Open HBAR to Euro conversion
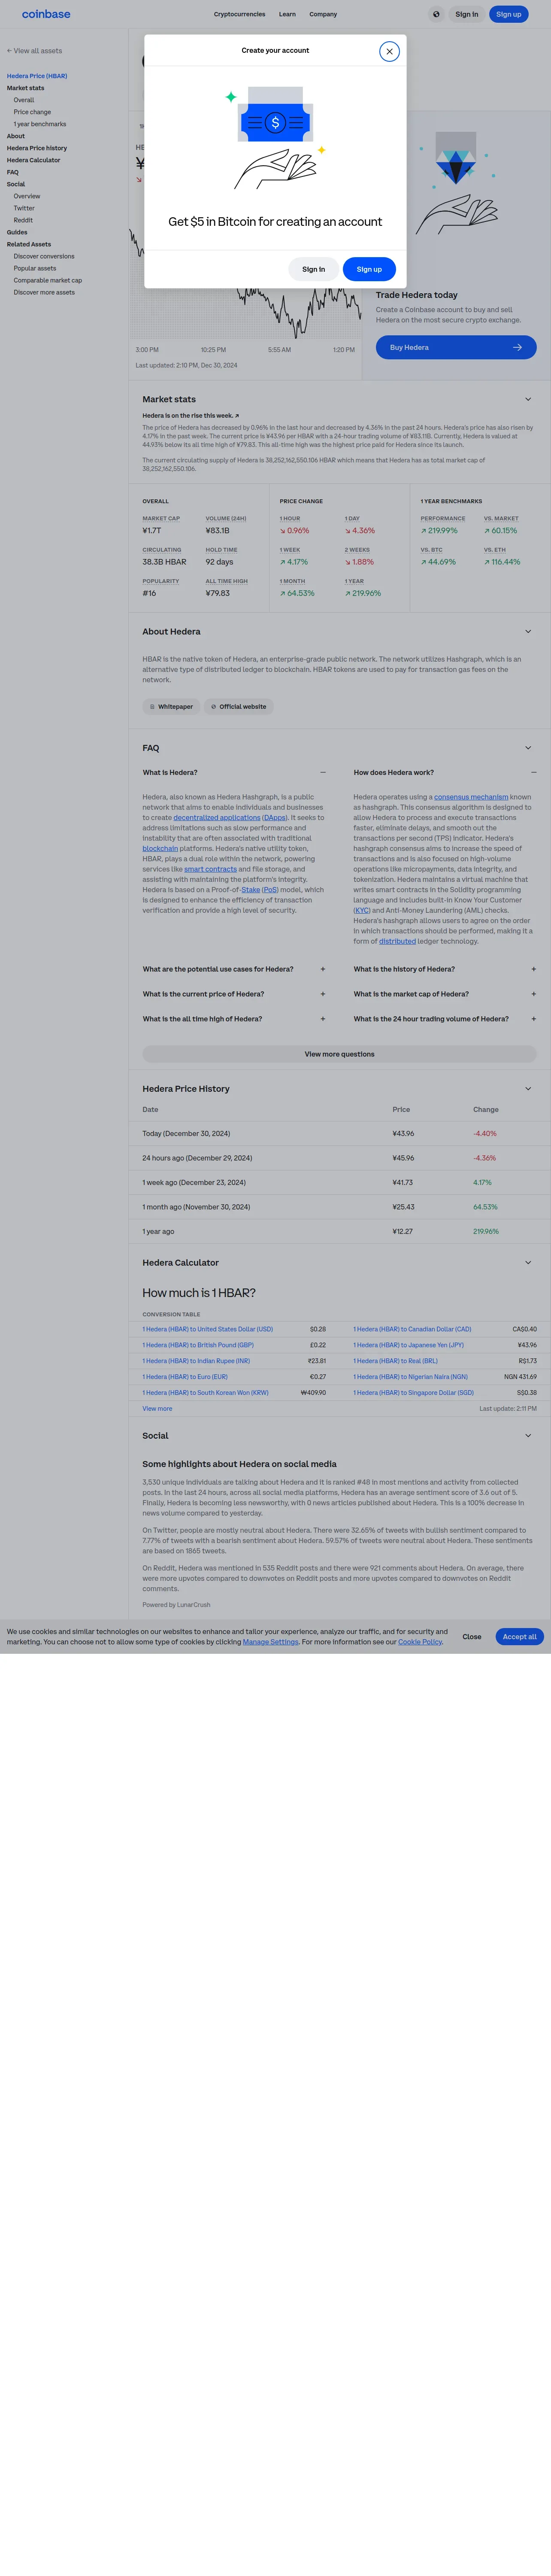This screenshot has height=2576, width=551. tap(185, 1377)
